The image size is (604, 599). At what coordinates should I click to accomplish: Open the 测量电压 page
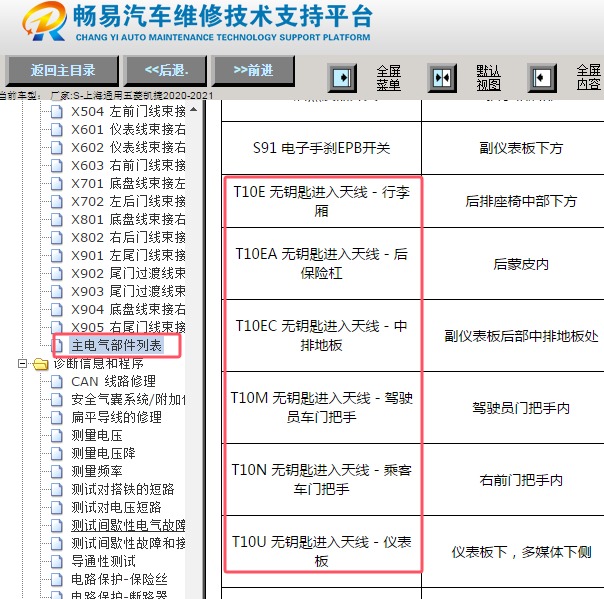[x=97, y=435]
